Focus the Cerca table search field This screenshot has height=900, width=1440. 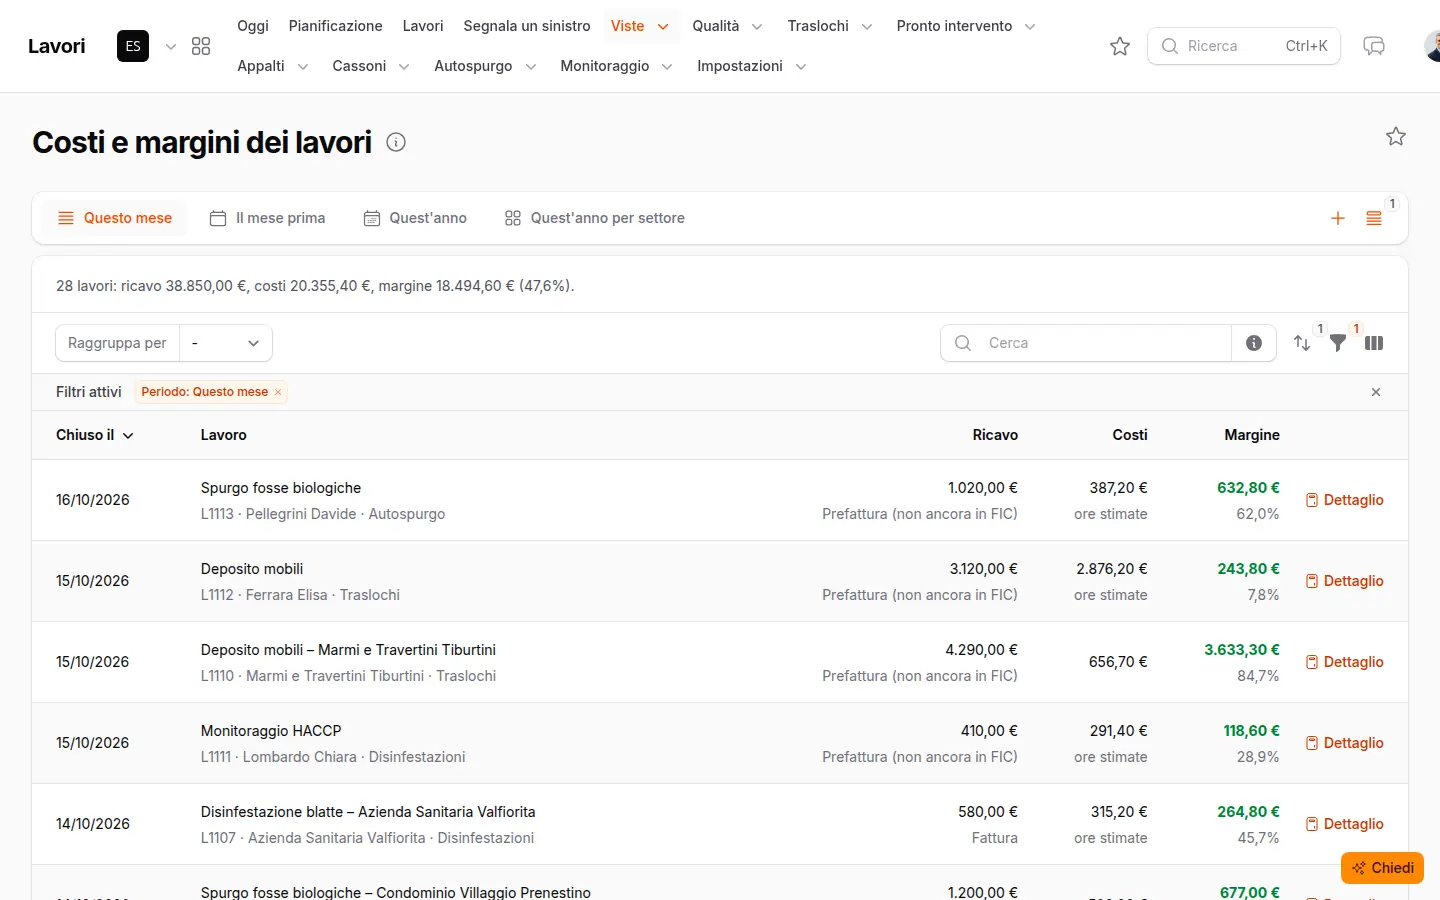[x=1086, y=343]
